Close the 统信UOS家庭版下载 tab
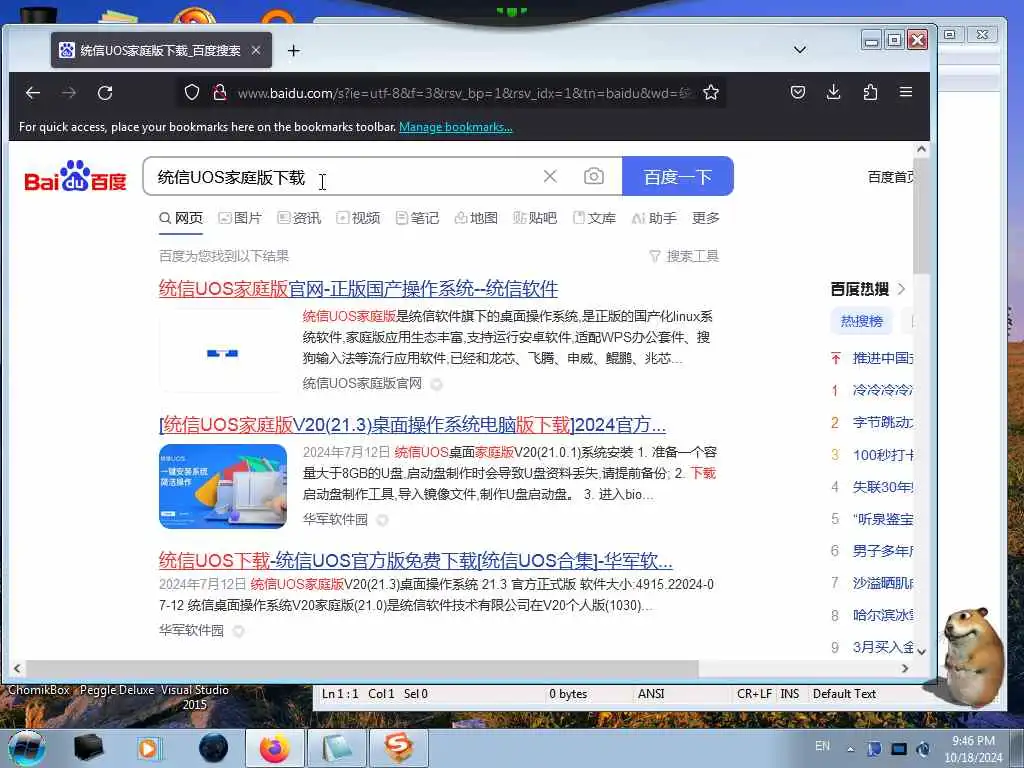 point(256,50)
